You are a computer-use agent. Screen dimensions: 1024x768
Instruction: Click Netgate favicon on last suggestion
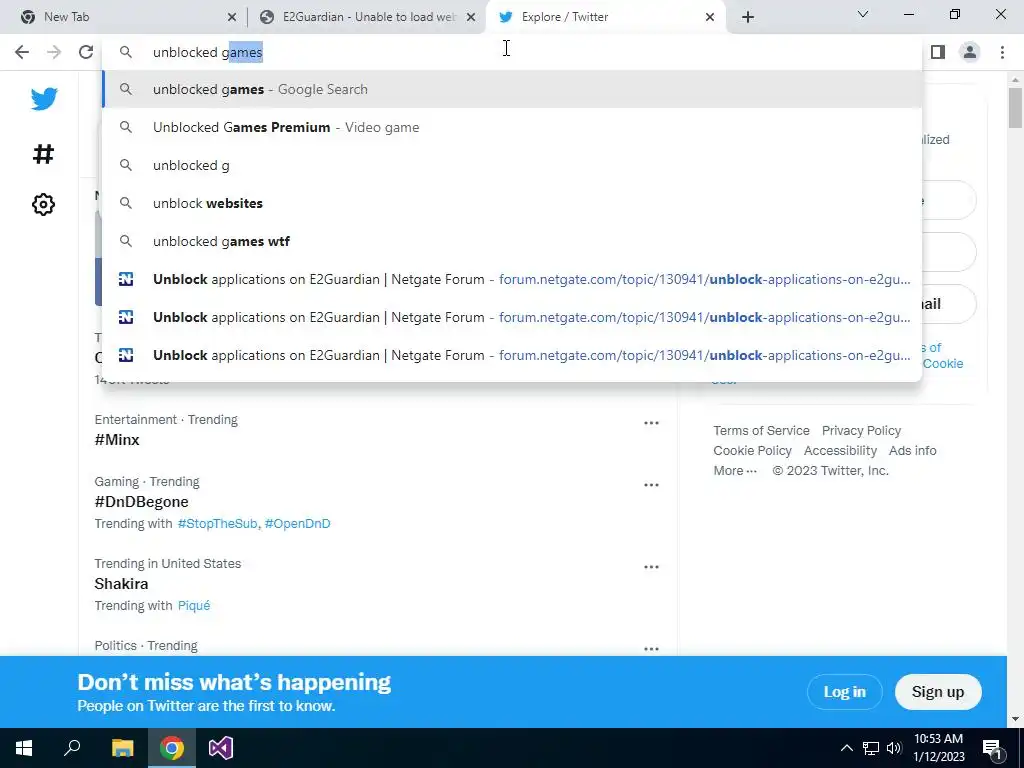point(126,355)
